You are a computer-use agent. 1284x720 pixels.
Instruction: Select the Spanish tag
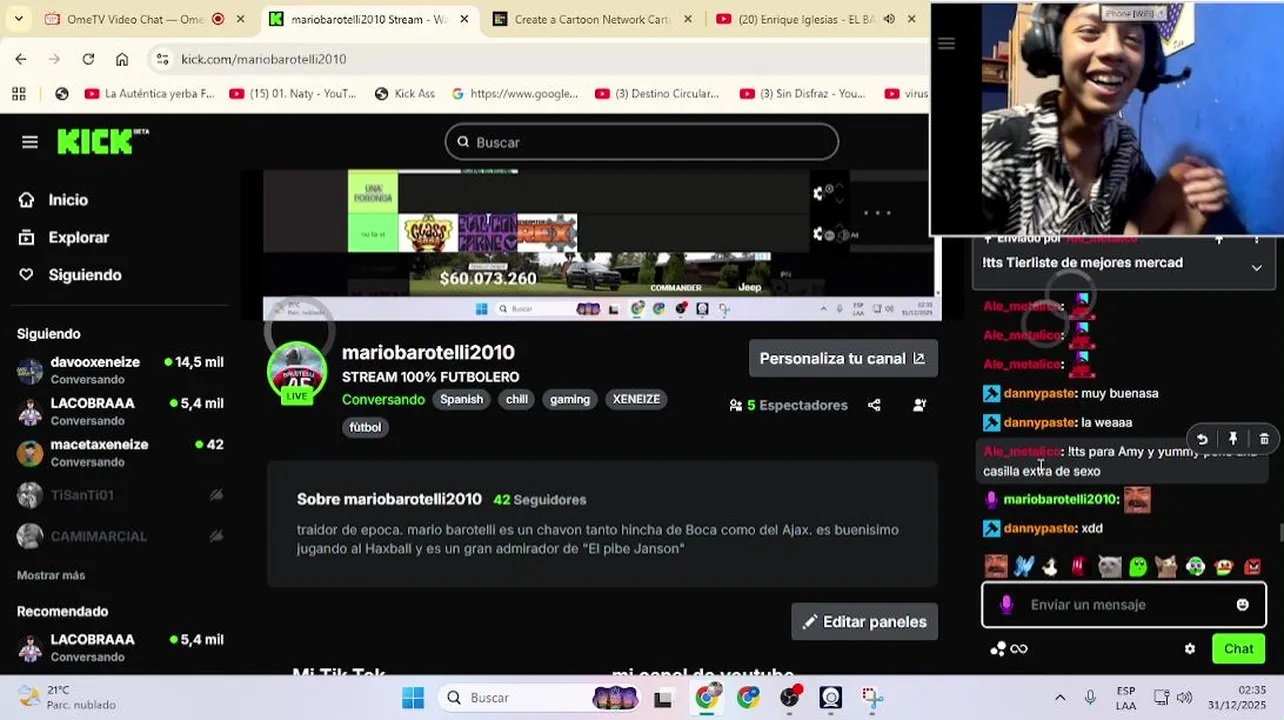click(x=461, y=399)
